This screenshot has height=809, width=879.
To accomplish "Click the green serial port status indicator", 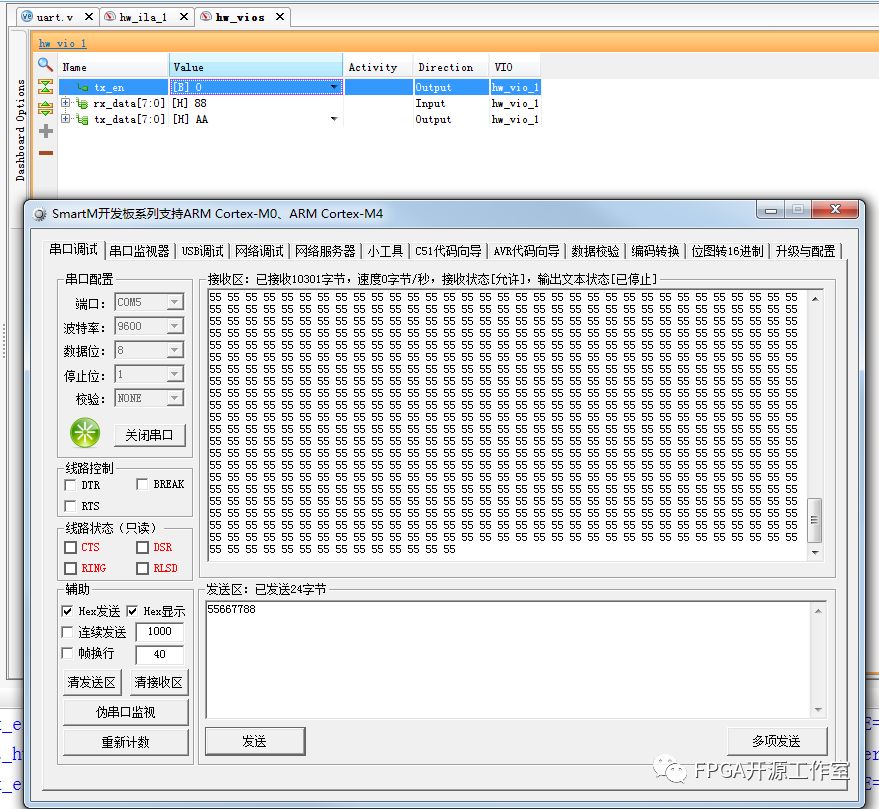I will point(85,433).
